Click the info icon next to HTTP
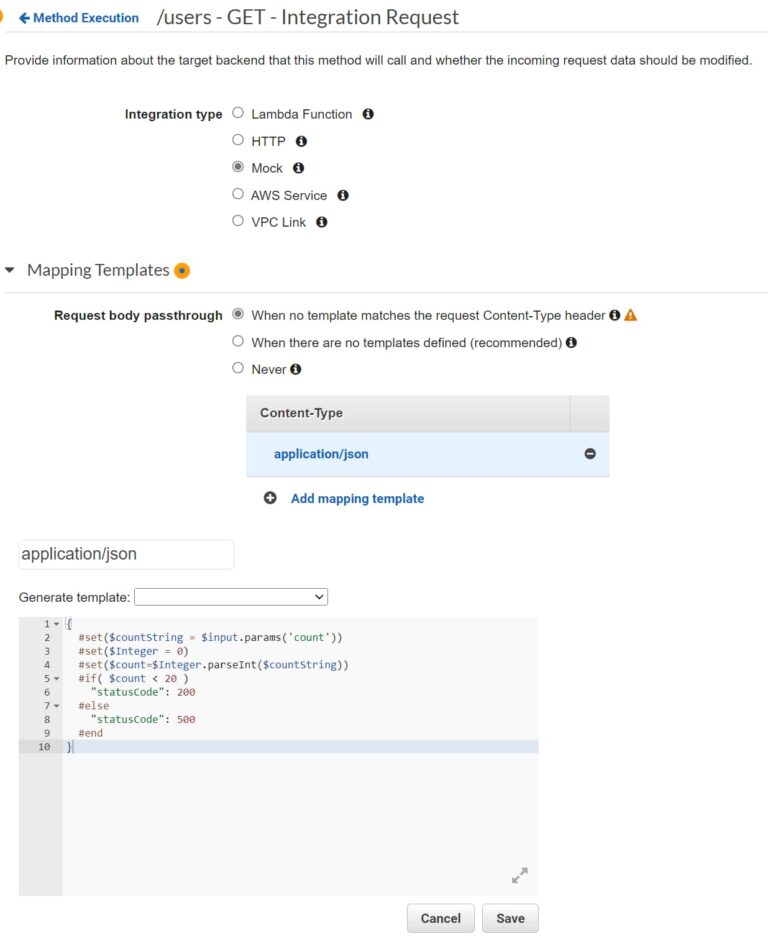Viewport: 768px width, 944px height. tap(301, 141)
